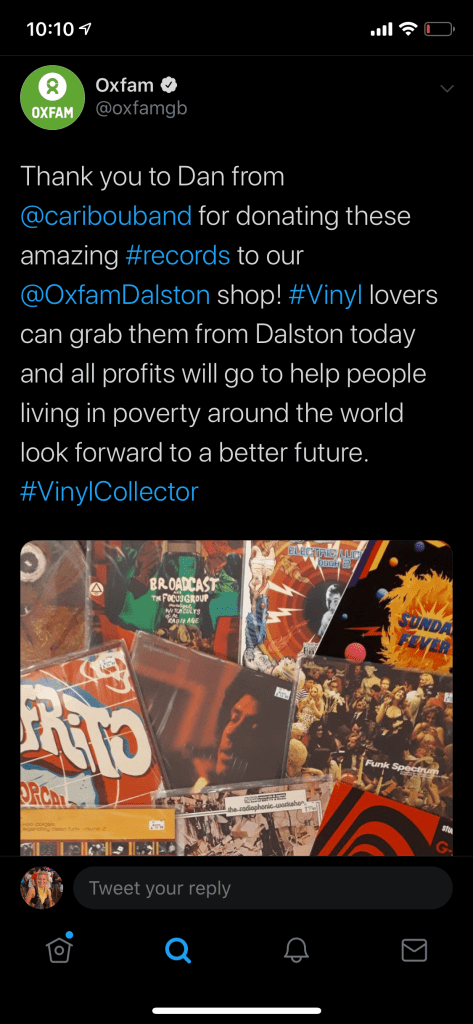Open the #VinylCollector hashtag
Screen dimensions: 473x1024
(109, 492)
